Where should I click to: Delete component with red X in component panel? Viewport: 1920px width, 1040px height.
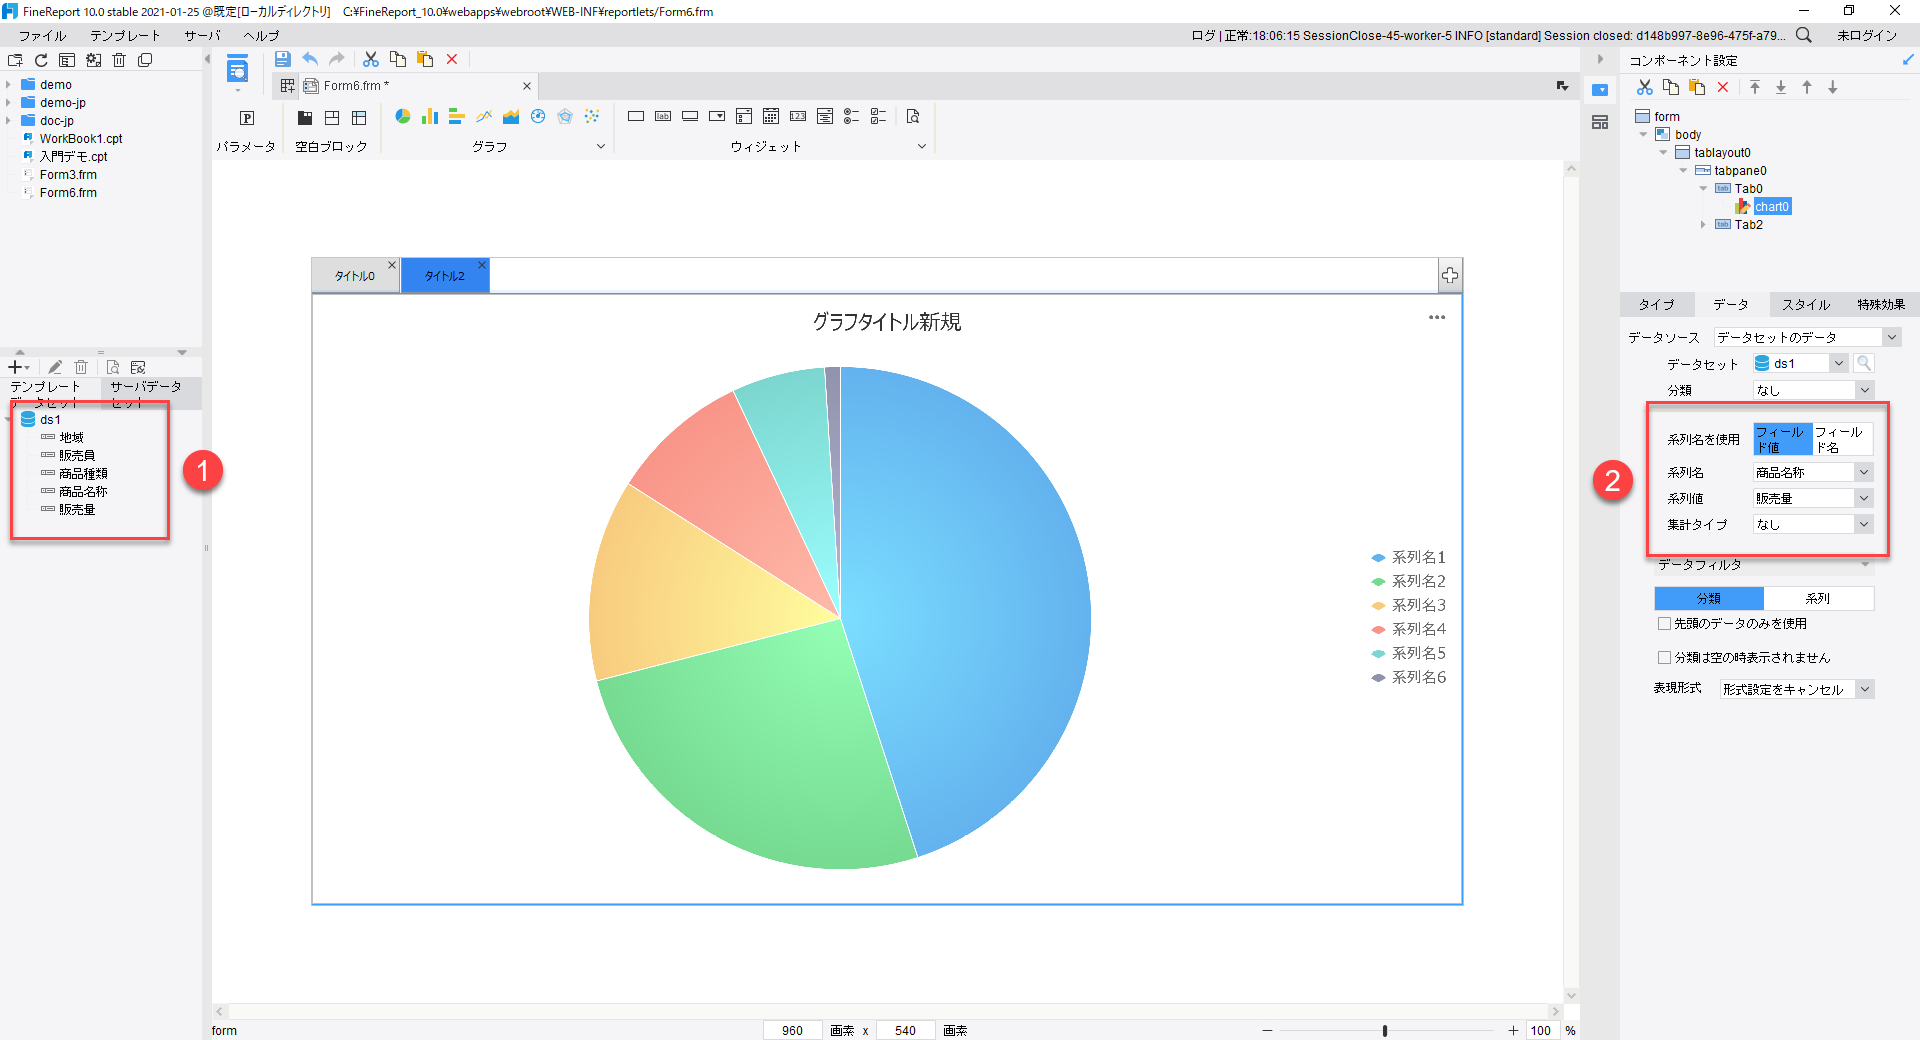1723,87
